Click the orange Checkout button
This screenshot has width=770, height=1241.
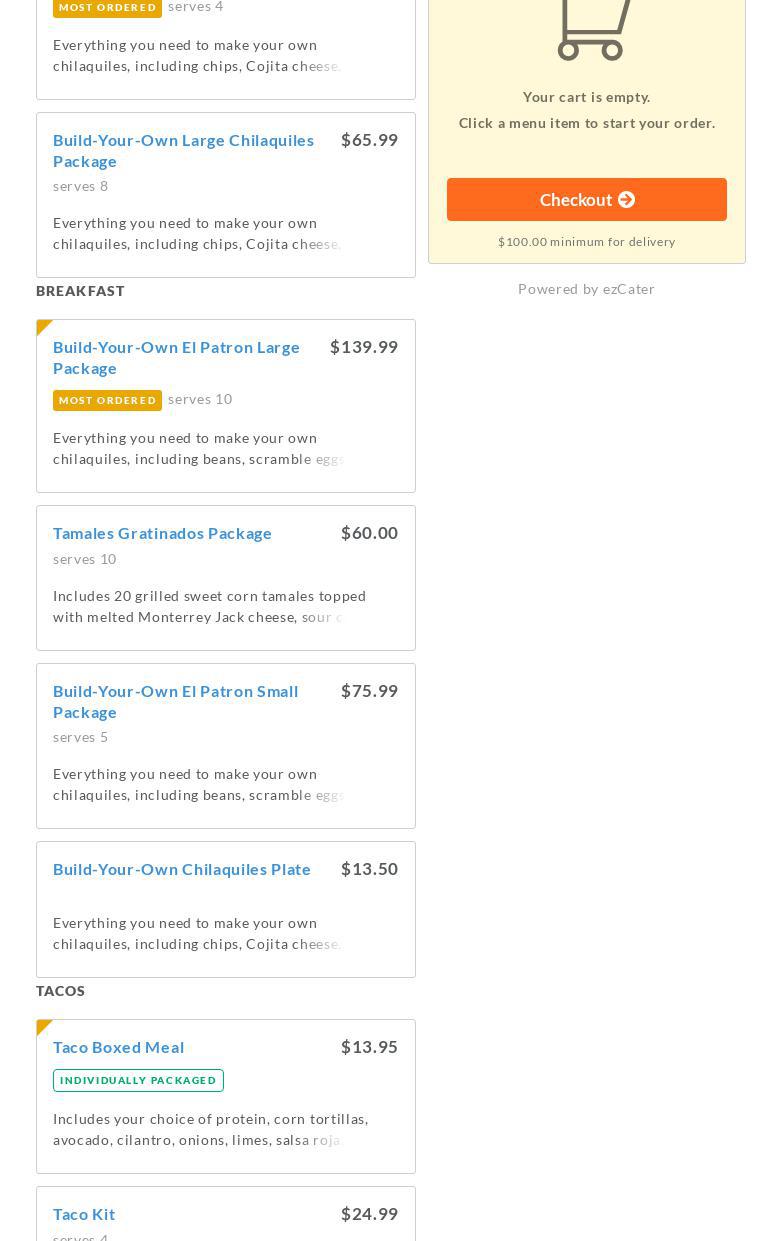coord(587,200)
